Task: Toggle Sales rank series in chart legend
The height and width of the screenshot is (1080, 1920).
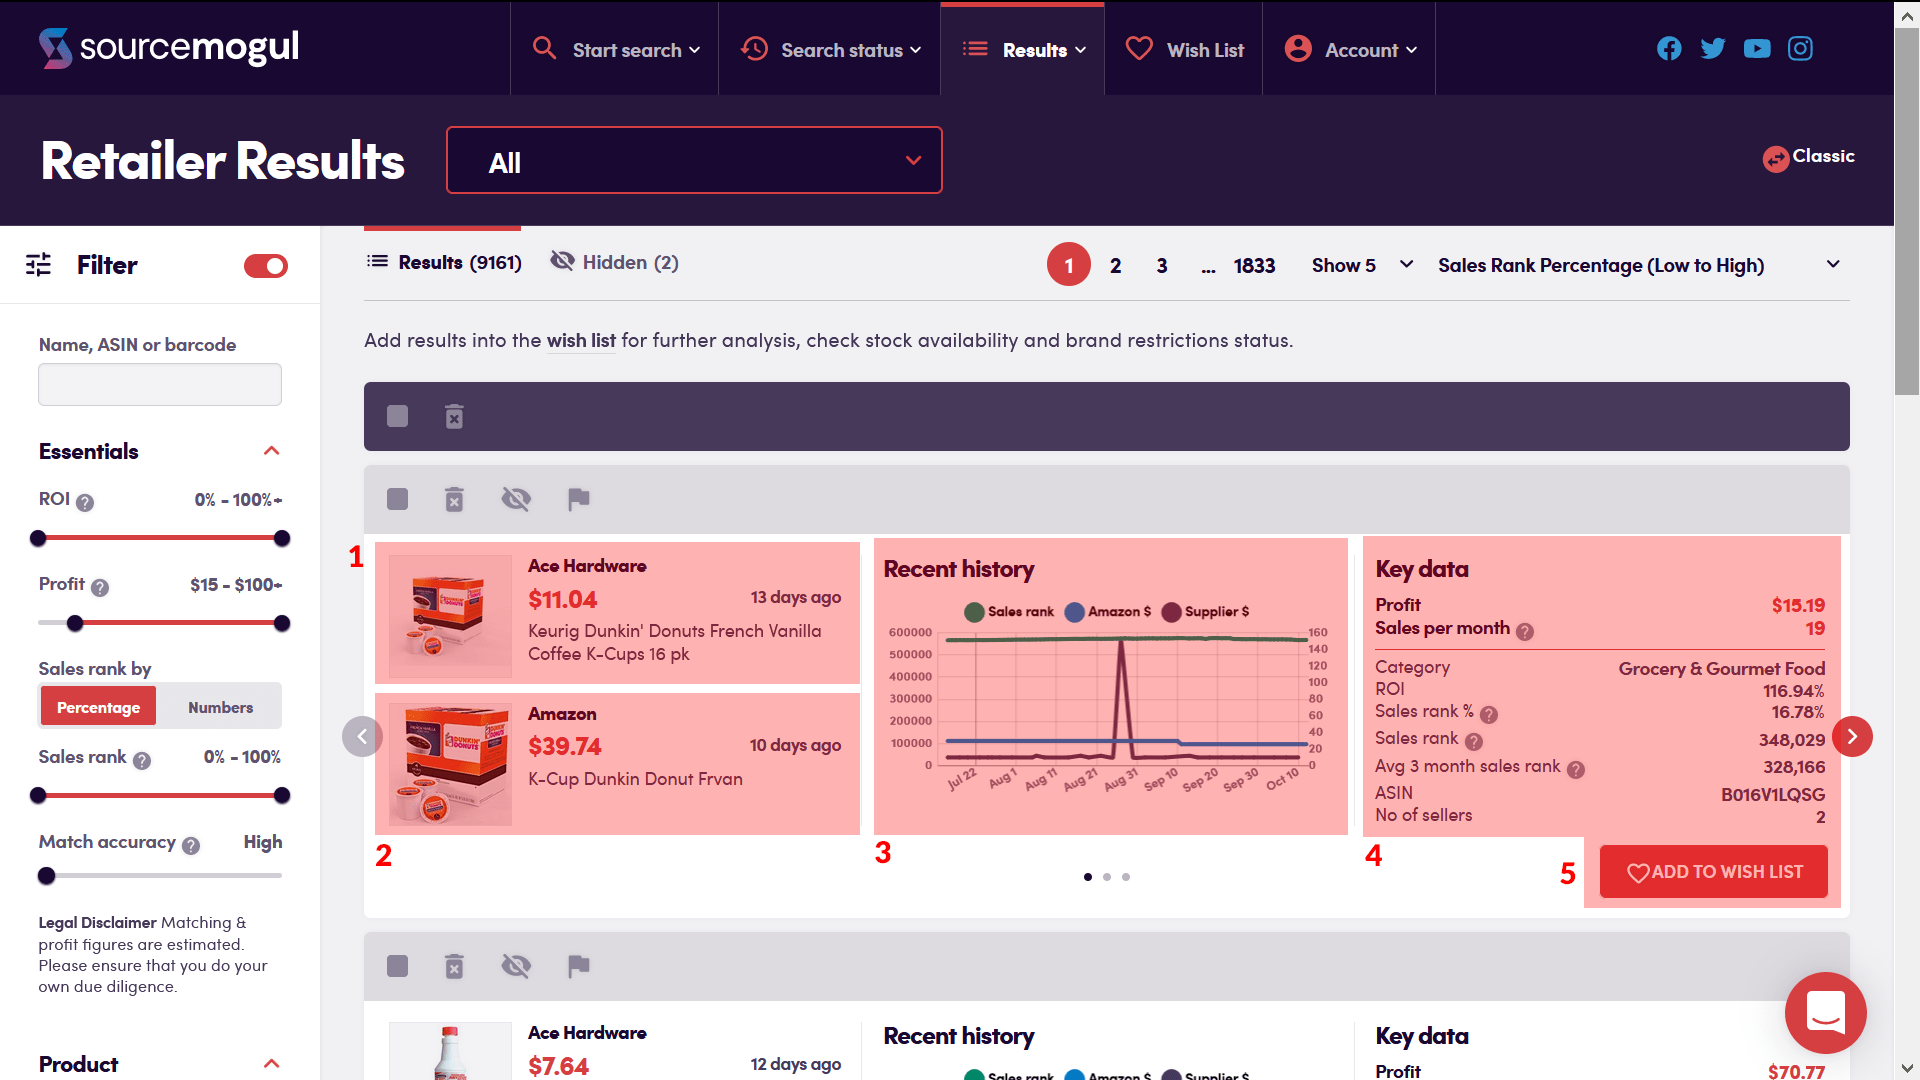Action: point(1008,612)
